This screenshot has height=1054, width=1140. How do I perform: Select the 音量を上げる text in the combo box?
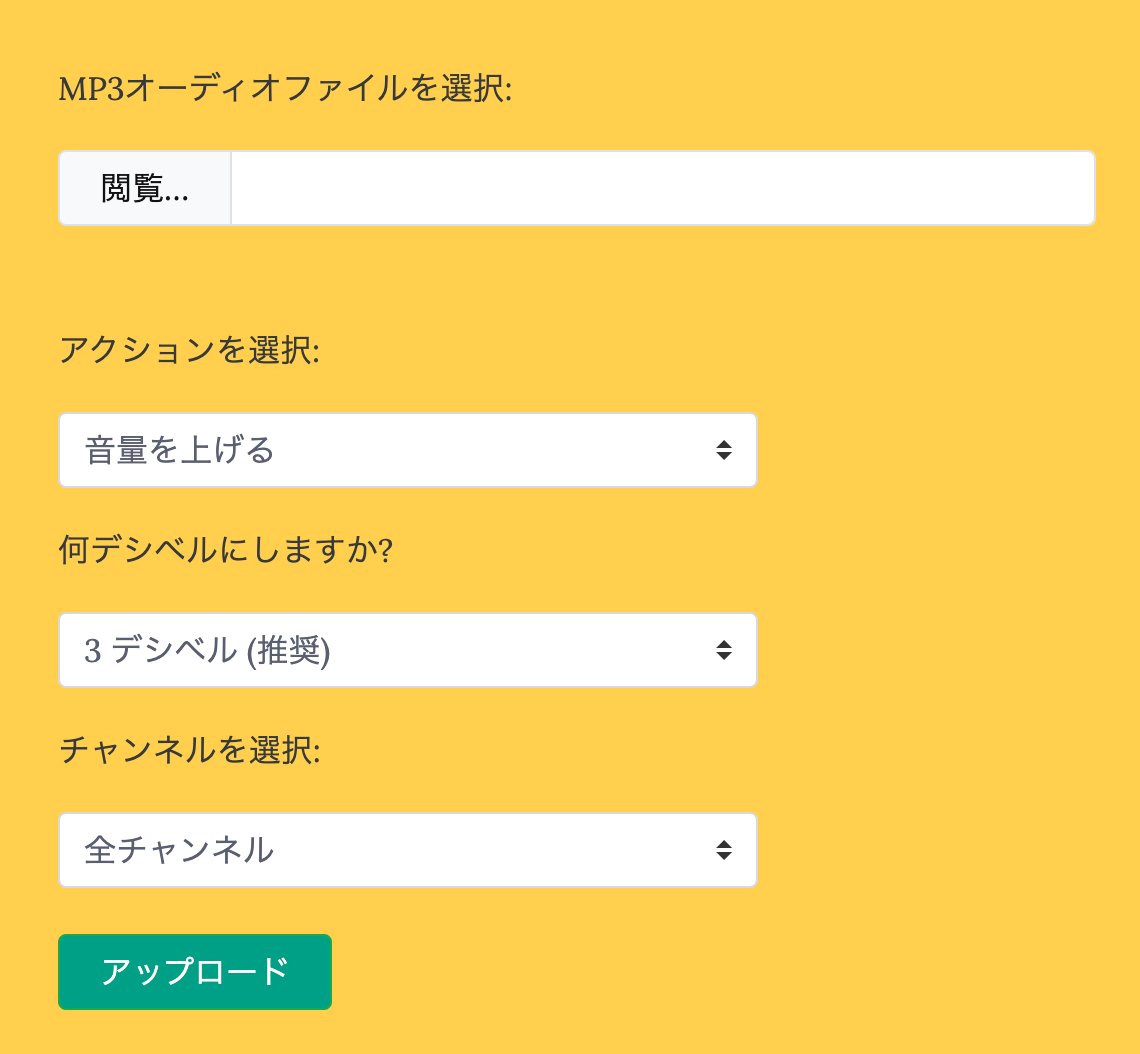tap(180, 450)
